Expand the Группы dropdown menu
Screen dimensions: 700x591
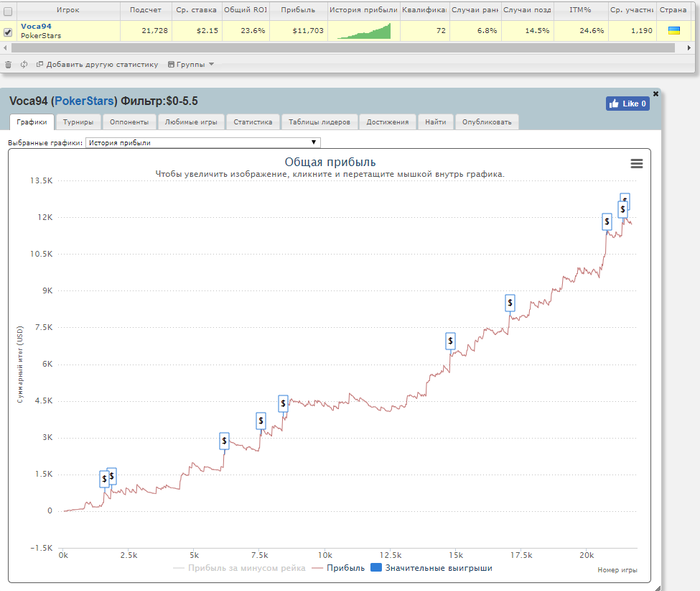(x=191, y=64)
